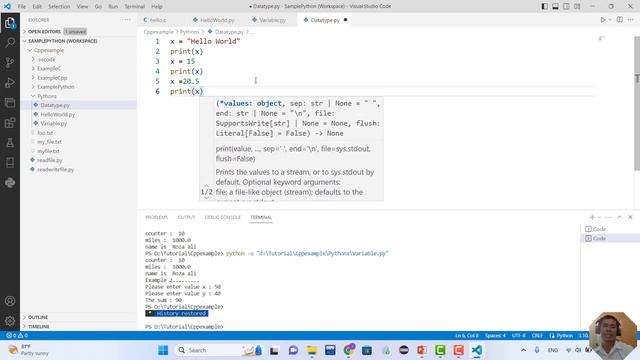The image size is (640, 360).
Task: Show errors and warnings from status bar
Action: (17, 335)
